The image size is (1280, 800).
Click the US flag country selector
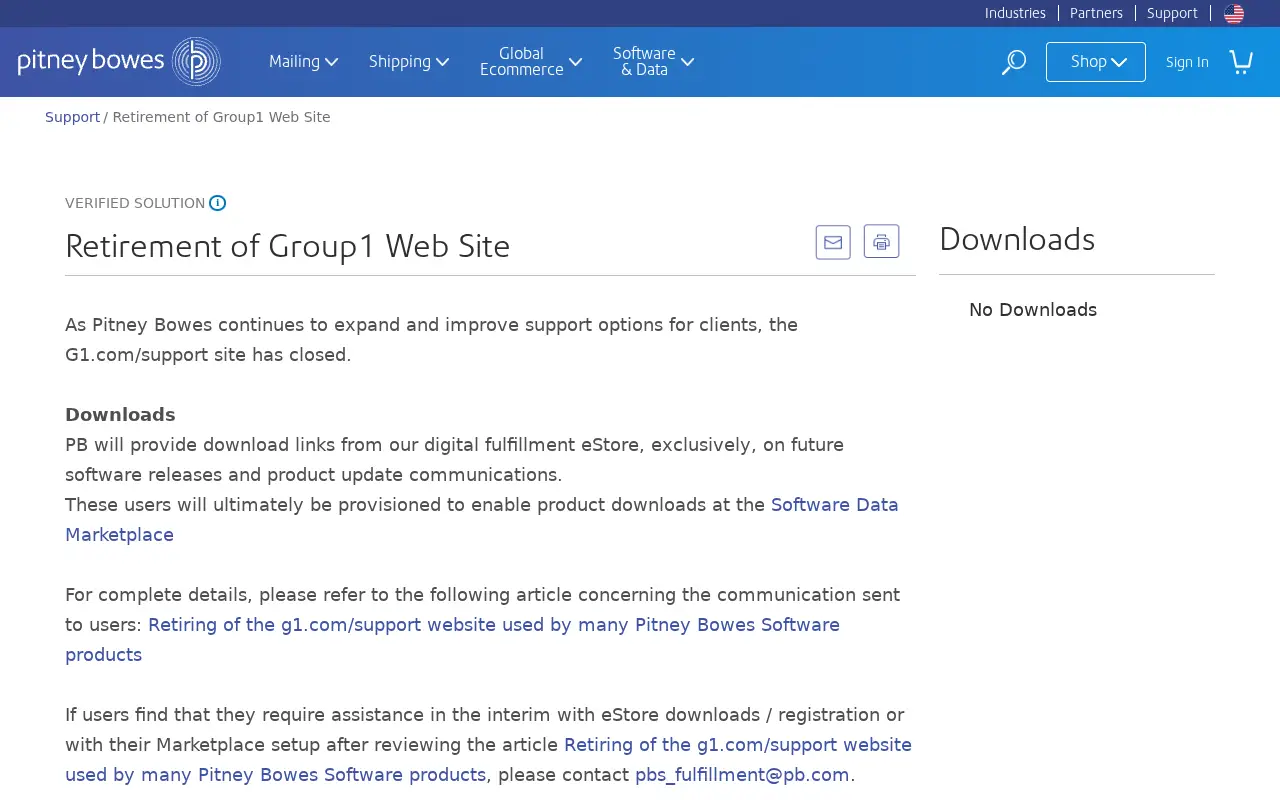[1234, 14]
